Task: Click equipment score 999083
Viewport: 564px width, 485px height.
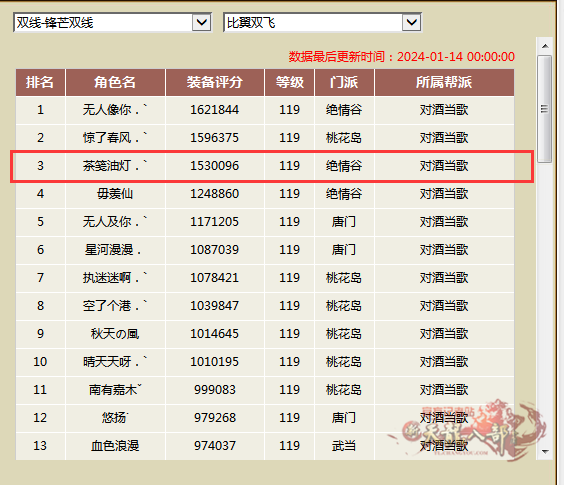Action: 215,390
